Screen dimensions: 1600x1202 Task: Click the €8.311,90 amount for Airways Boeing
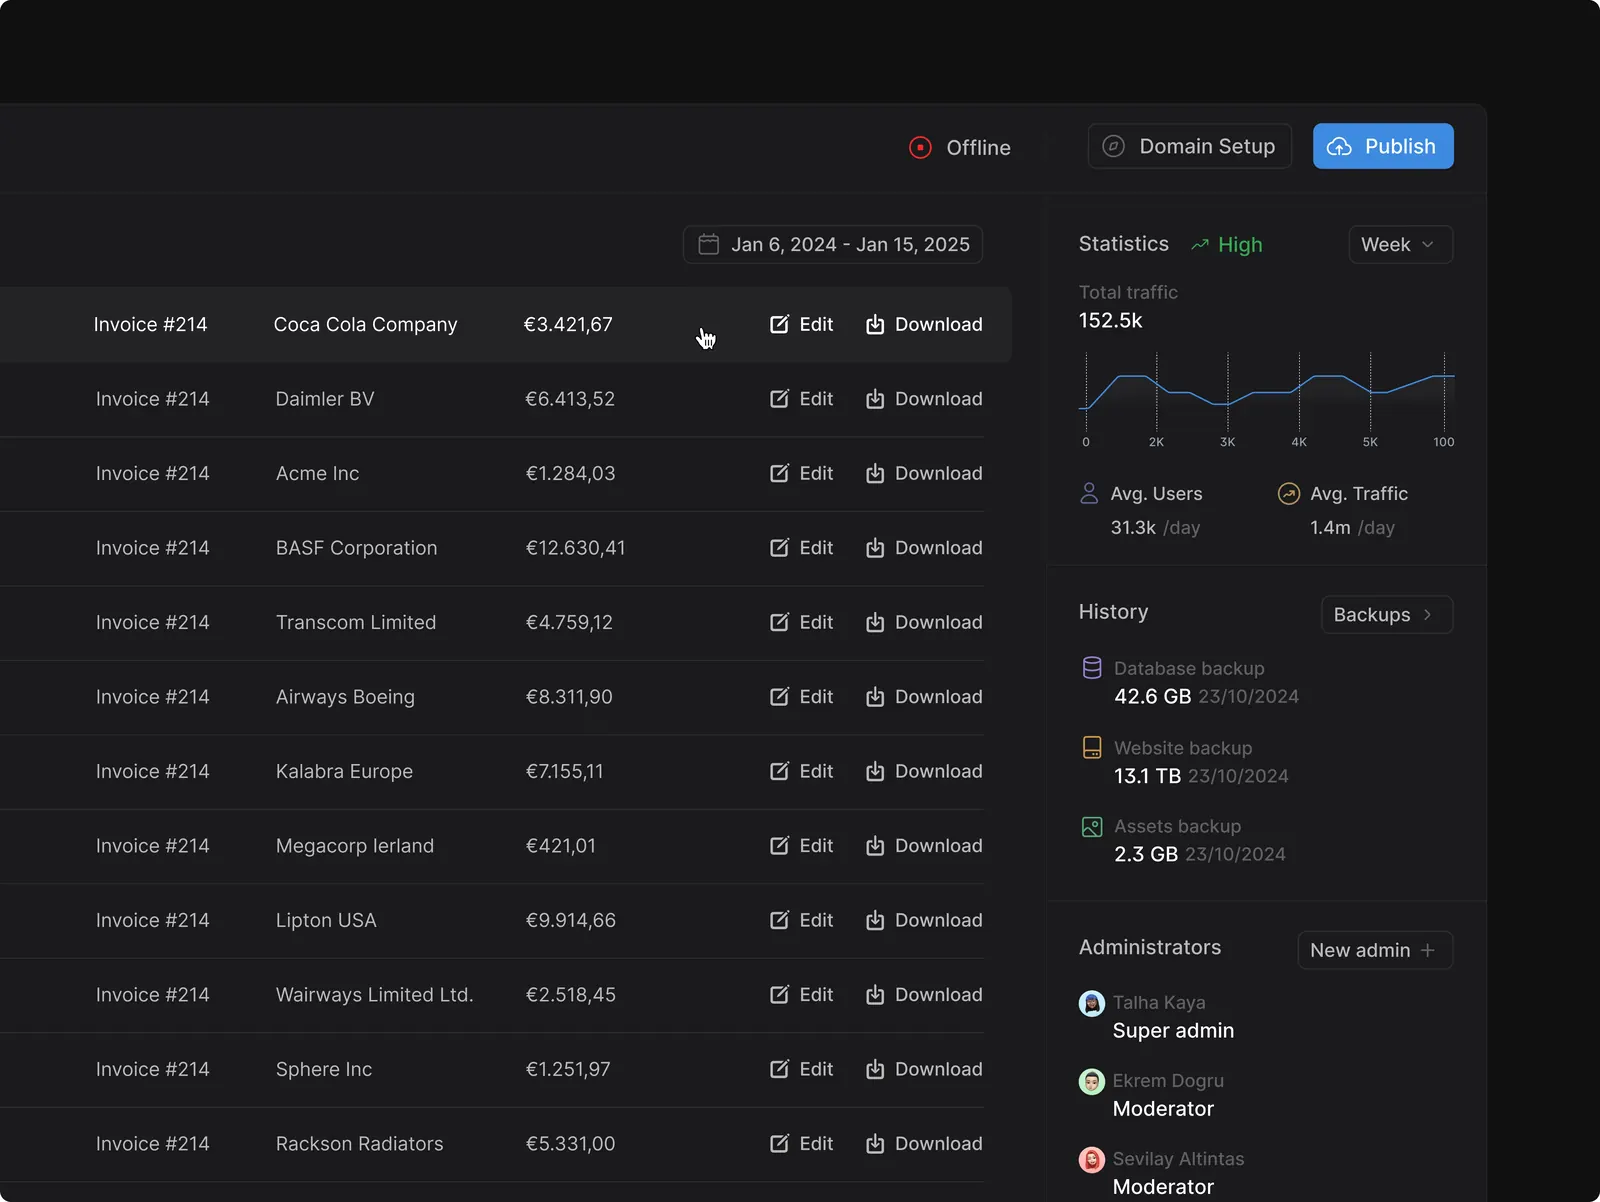[x=569, y=697]
